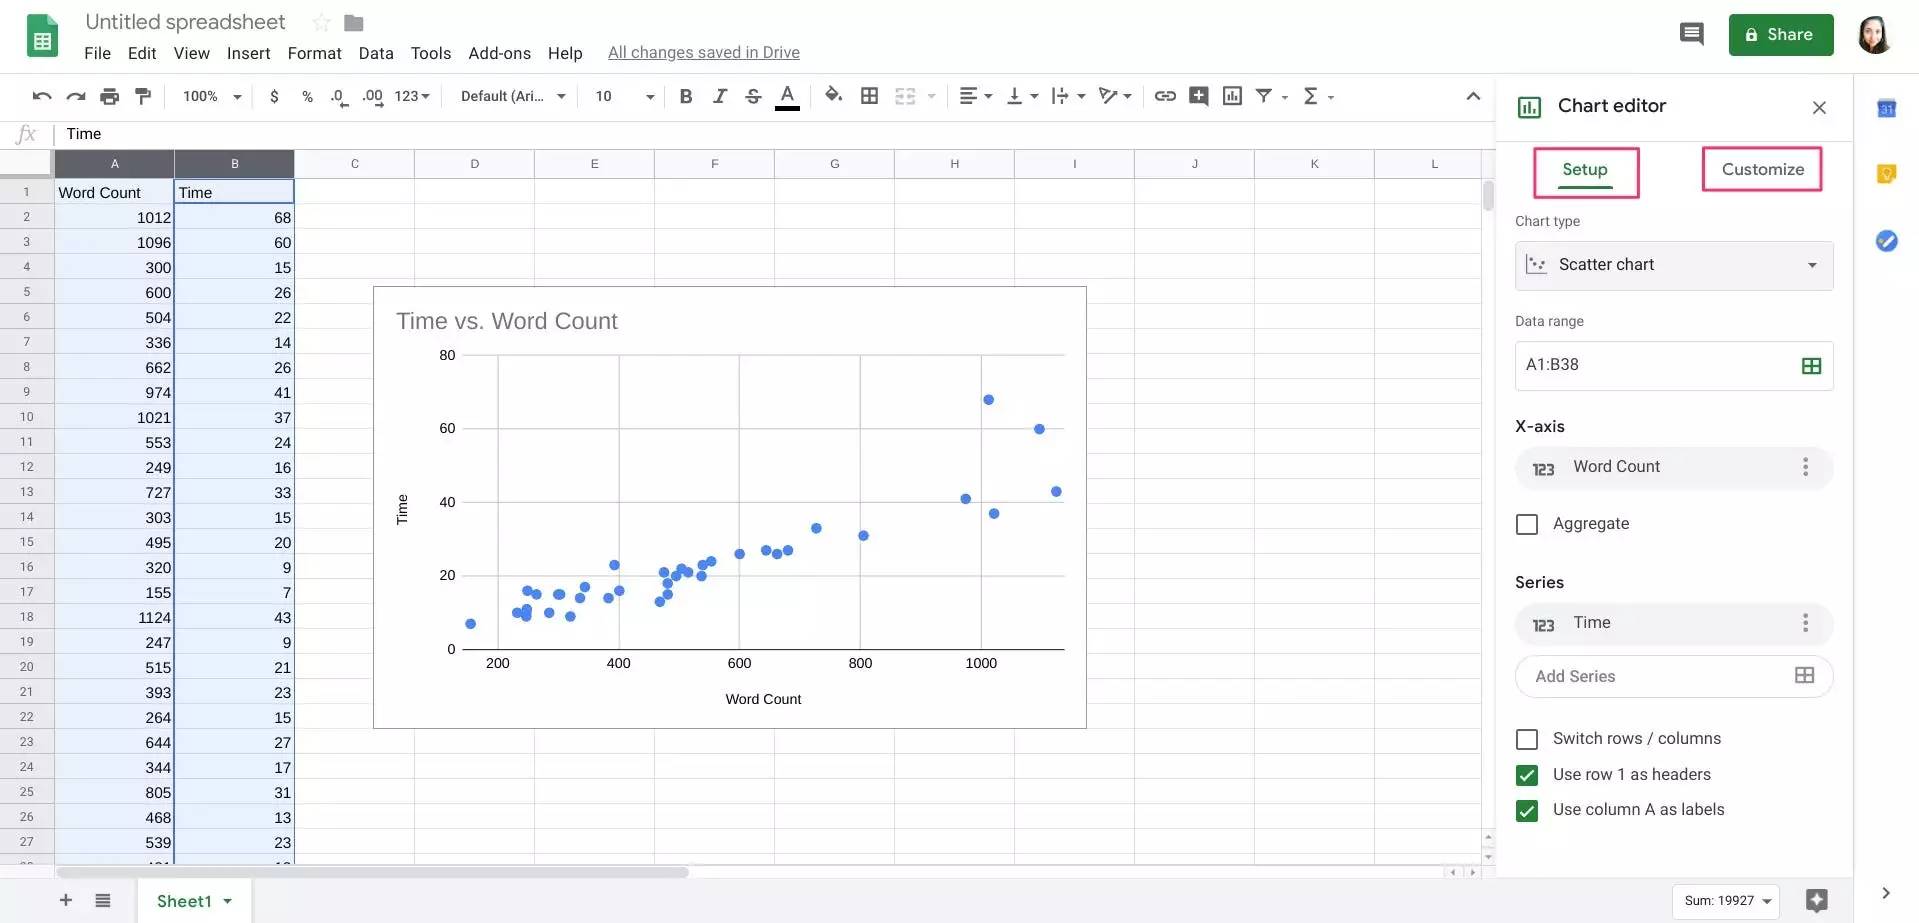Click the Merge cells icon
1919x923 pixels.
pyautogui.click(x=905, y=96)
